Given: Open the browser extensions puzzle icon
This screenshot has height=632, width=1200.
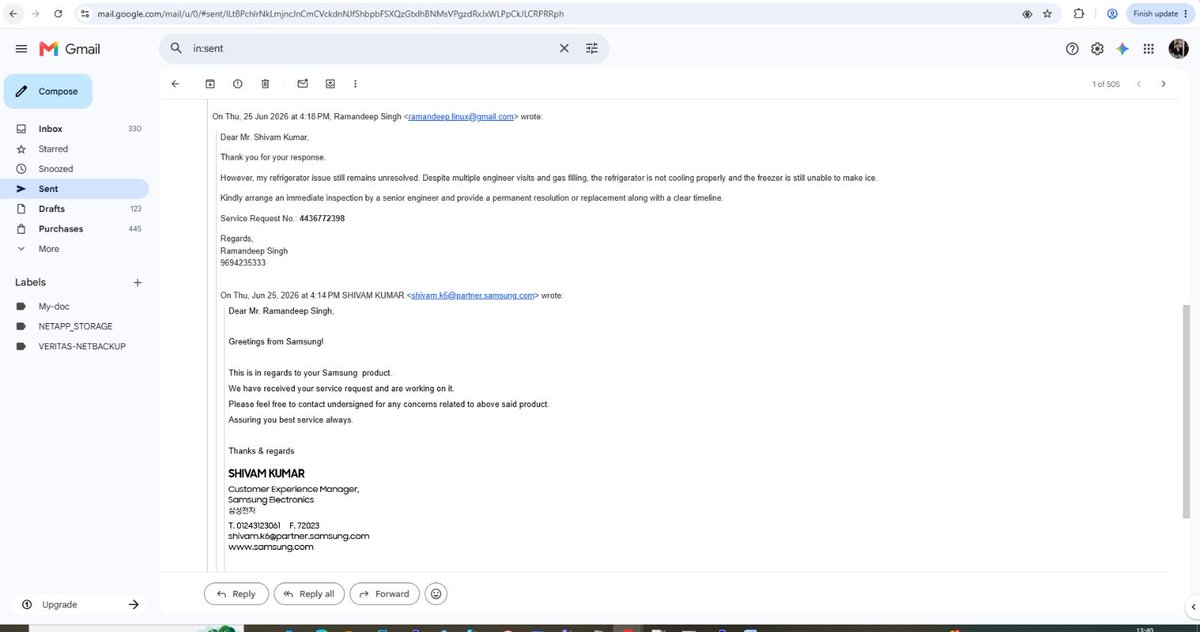Looking at the screenshot, I should [1079, 14].
